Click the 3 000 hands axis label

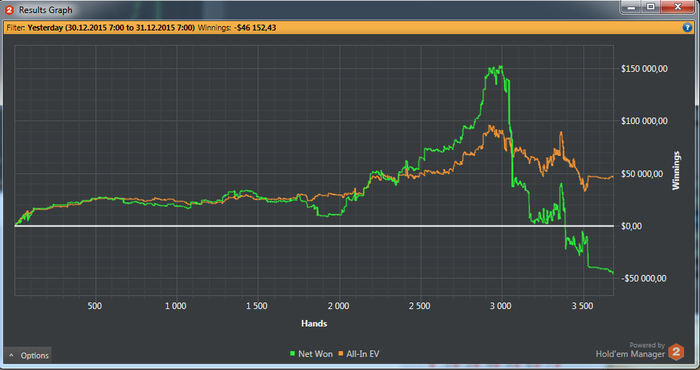click(500, 306)
